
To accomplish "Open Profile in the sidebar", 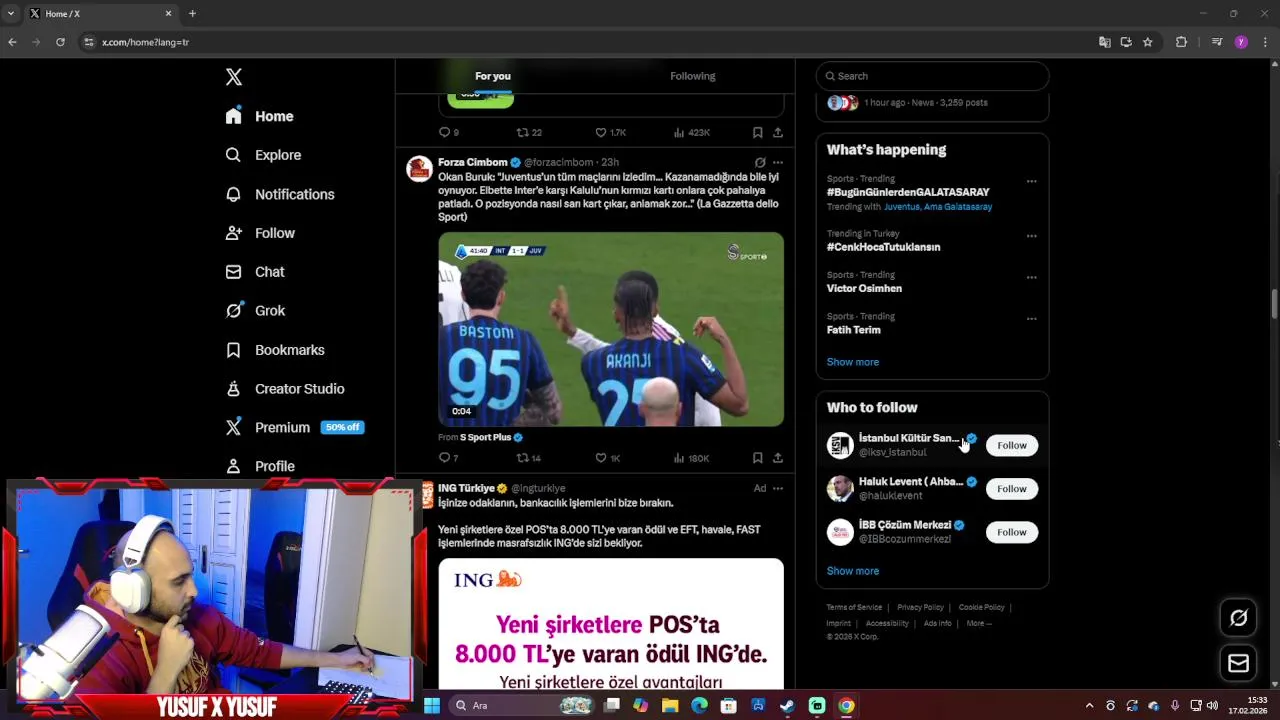I will (x=261, y=466).
